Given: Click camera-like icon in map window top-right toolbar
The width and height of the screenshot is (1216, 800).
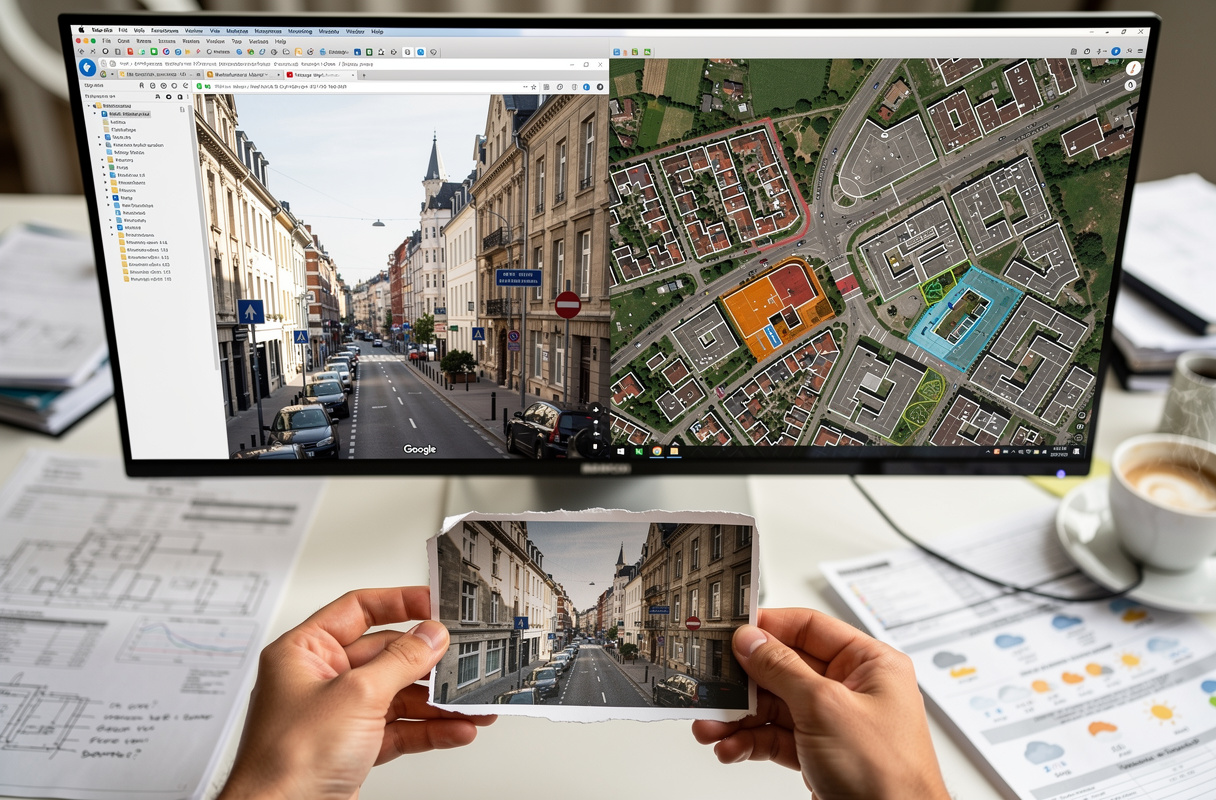Looking at the screenshot, I should pos(1073,51).
